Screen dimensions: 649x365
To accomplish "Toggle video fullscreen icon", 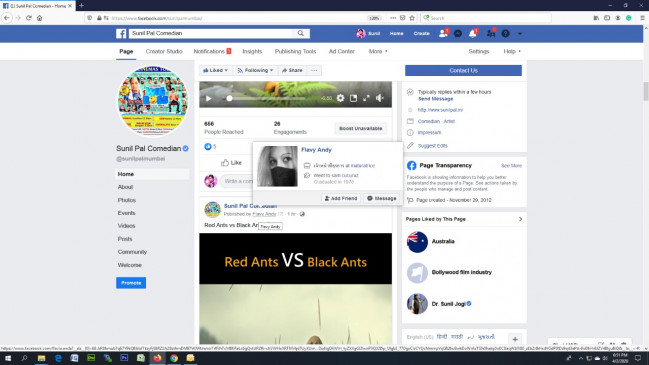I will [x=366, y=98].
